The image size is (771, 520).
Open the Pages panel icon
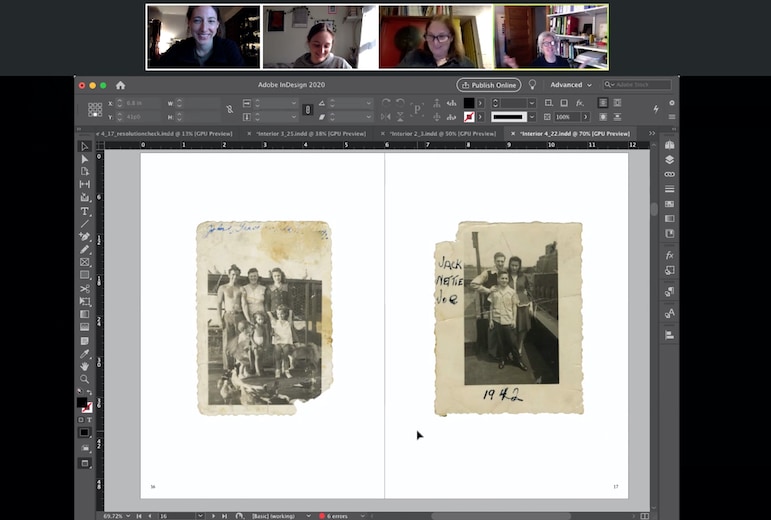click(x=669, y=145)
